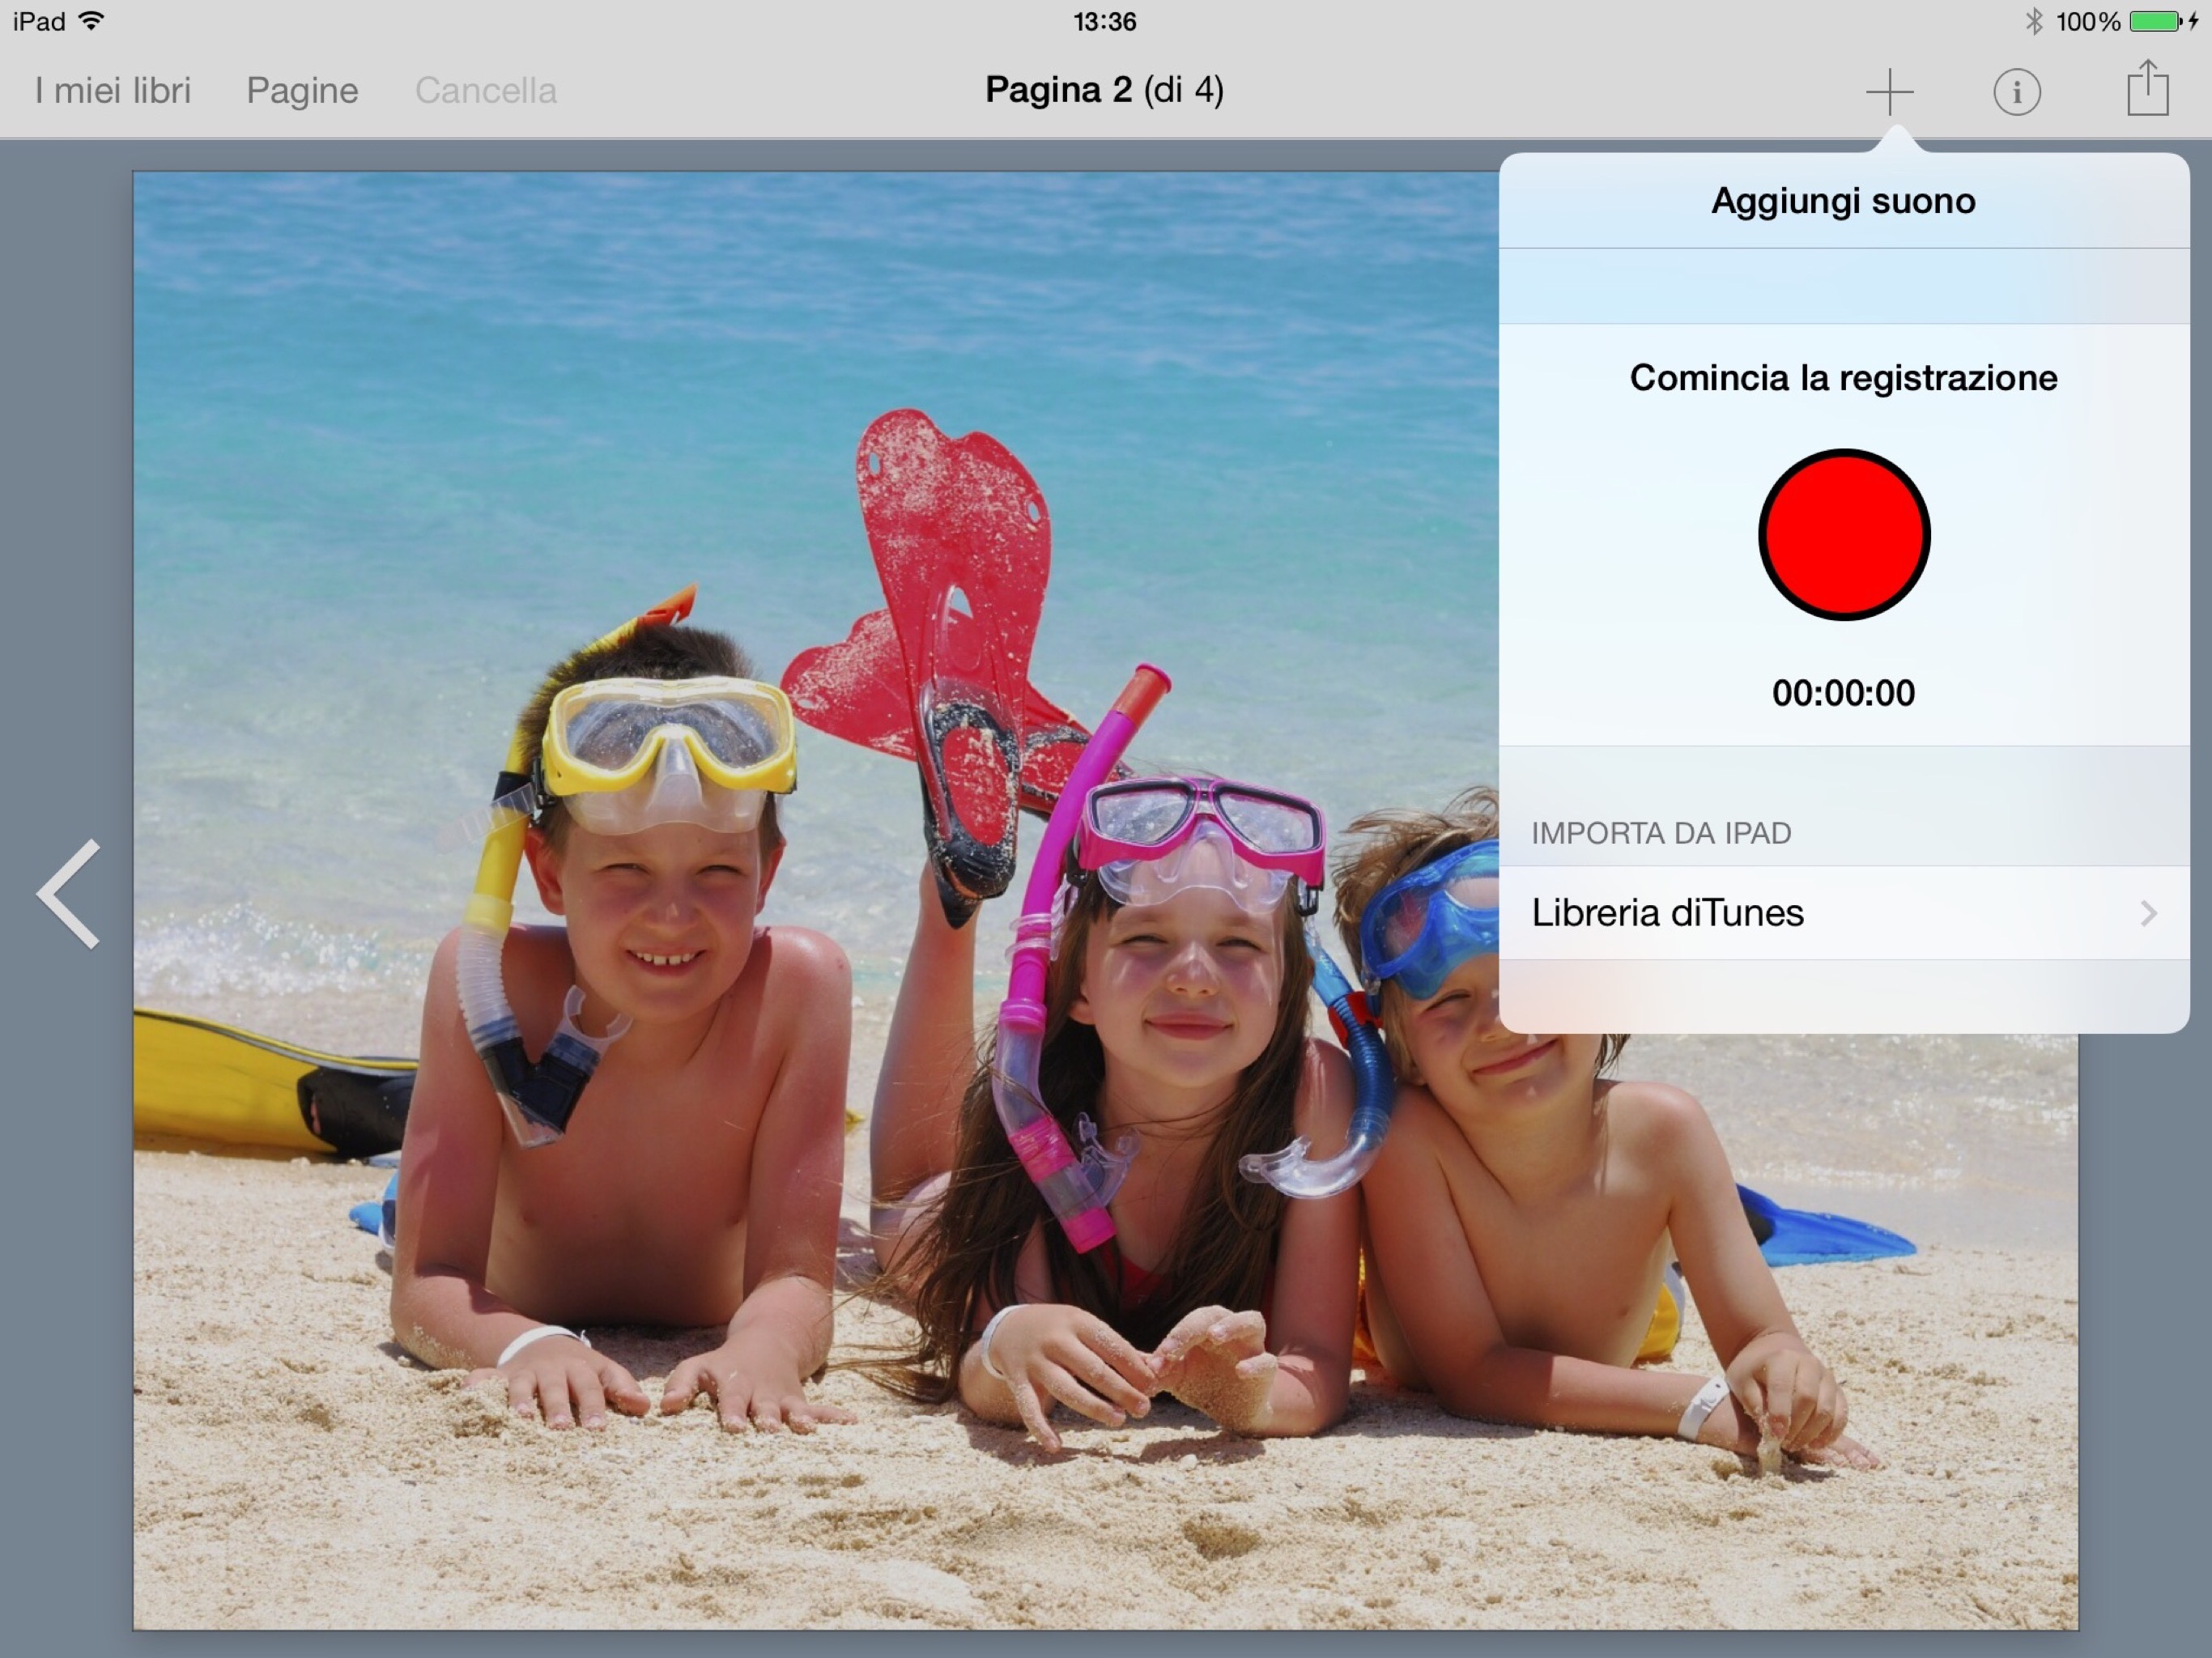The height and width of the screenshot is (1658, 2212).
Task: Tap the share/export icon
Action: click(x=2147, y=90)
